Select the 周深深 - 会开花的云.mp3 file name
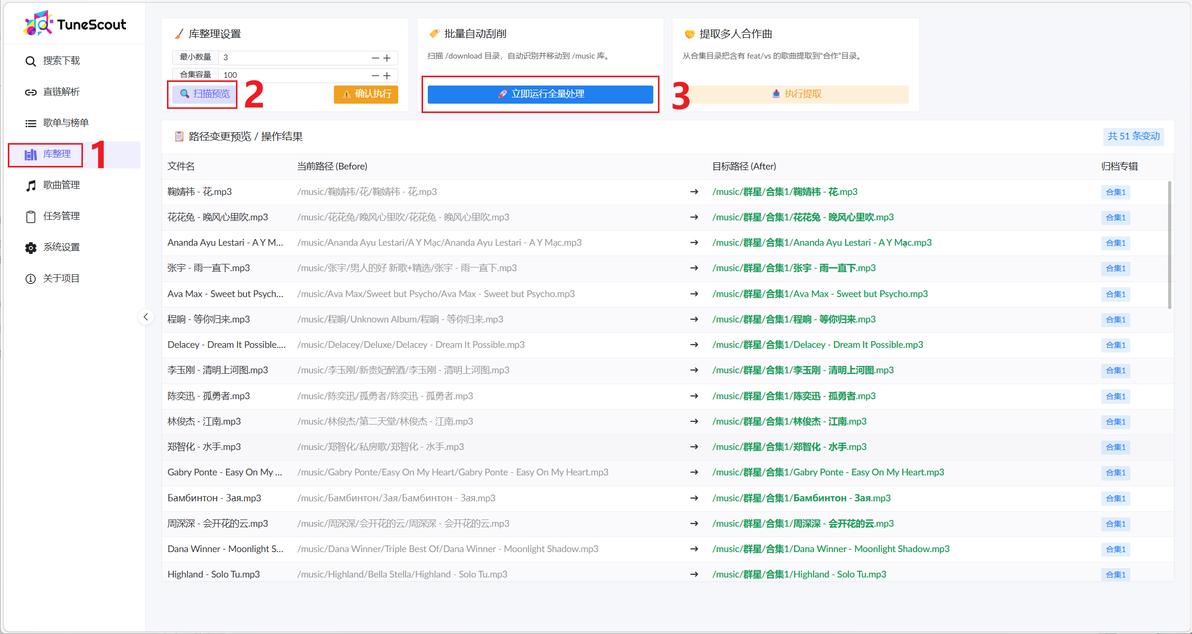1192x634 pixels. (217, 524)
